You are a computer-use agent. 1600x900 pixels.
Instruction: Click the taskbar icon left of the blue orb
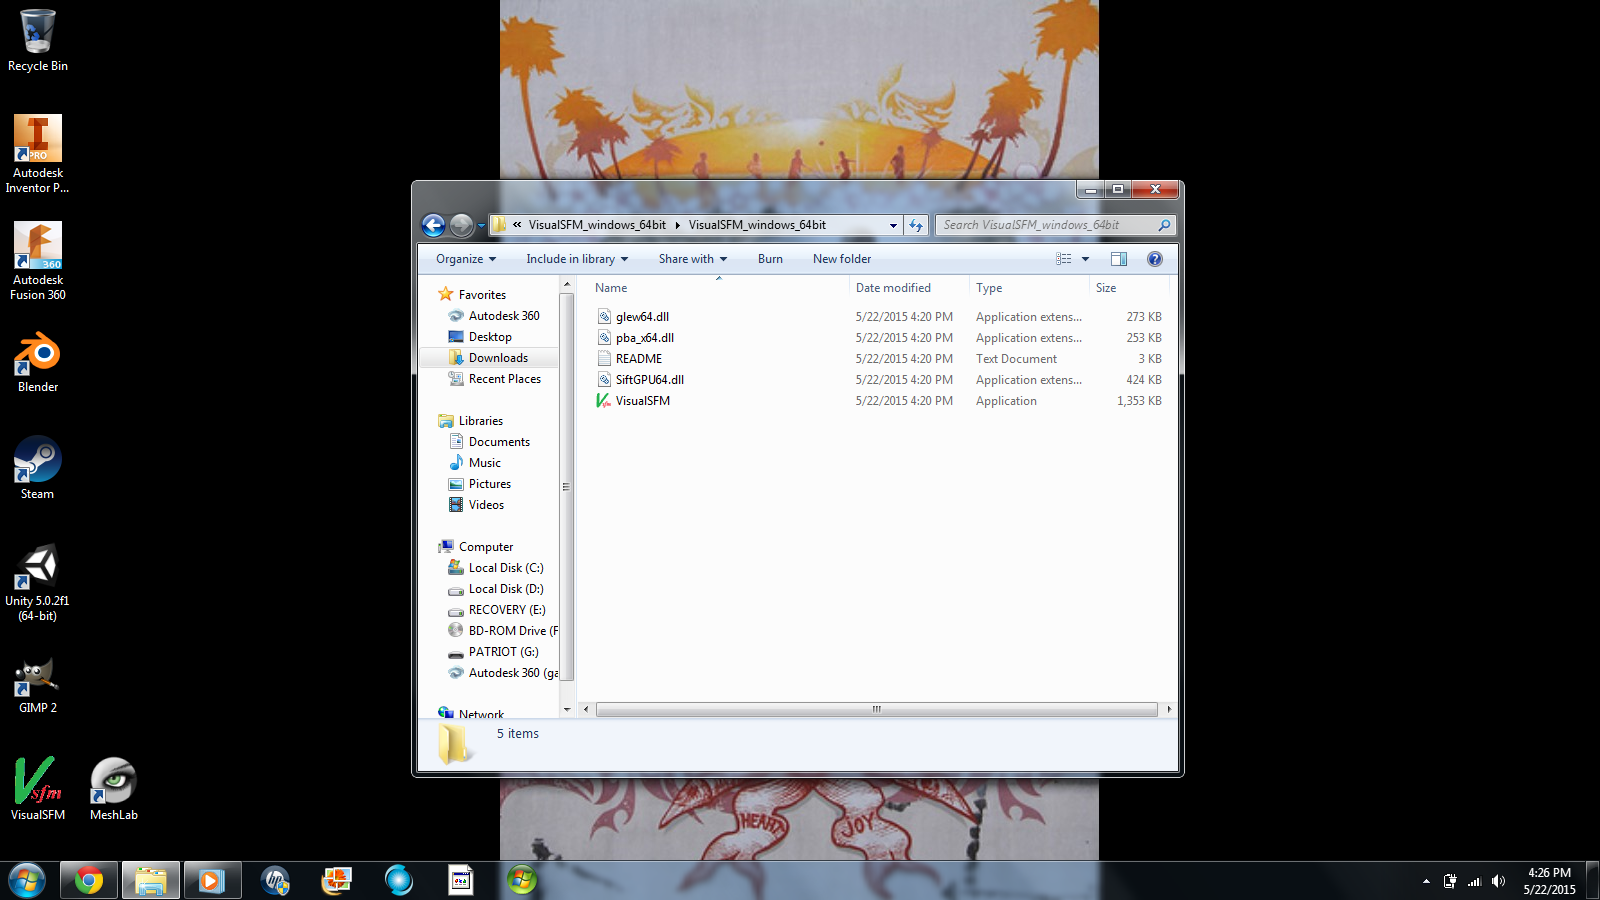point(337,881)
